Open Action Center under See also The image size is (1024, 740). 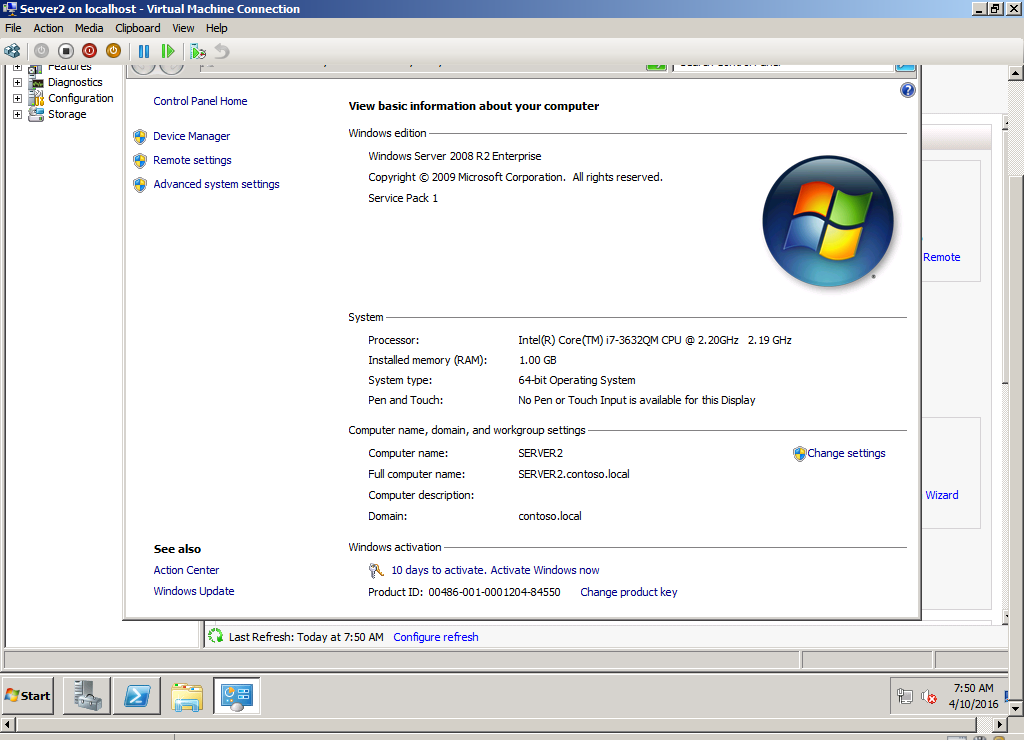tap(186, 570)
